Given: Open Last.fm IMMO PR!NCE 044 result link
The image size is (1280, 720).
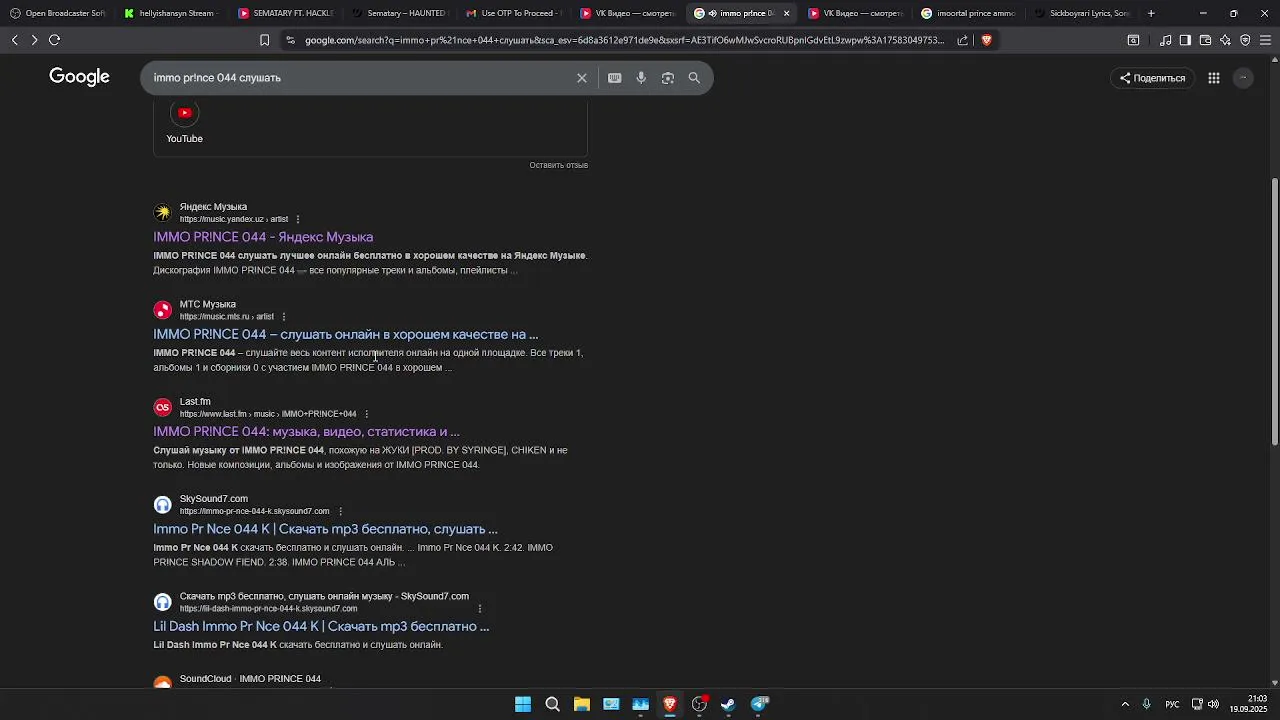Looking at the screenshot, I should point(306,431).
